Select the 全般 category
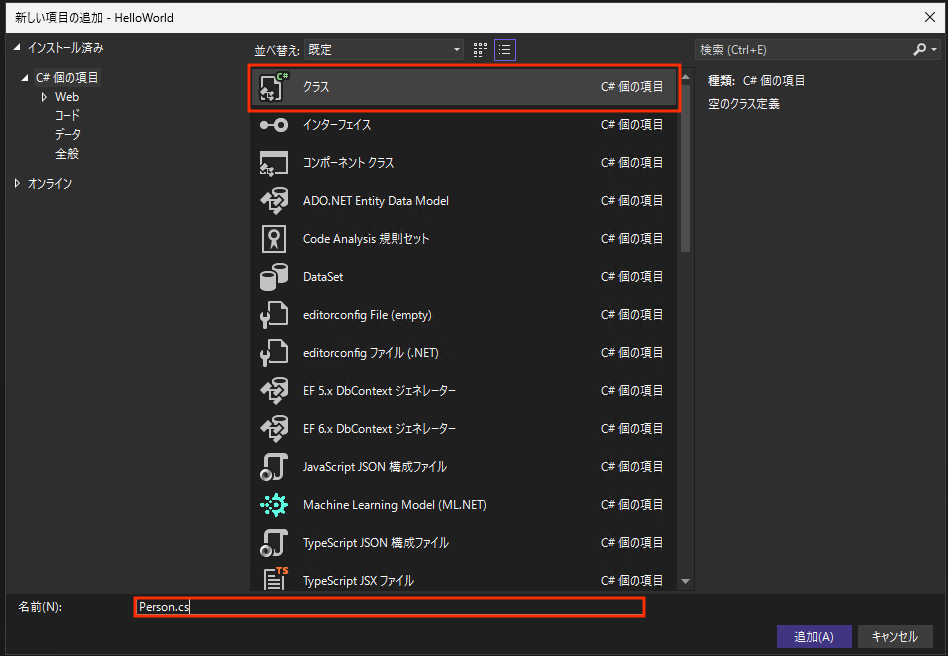Image resolution: width=948 pixels, height=656 pixels. (67, 154)
